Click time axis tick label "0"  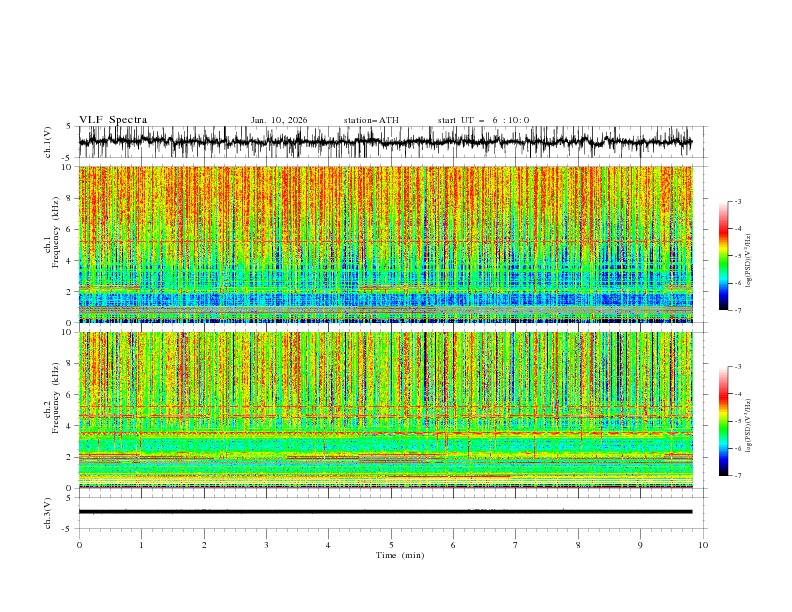click(x=79, y=545)
